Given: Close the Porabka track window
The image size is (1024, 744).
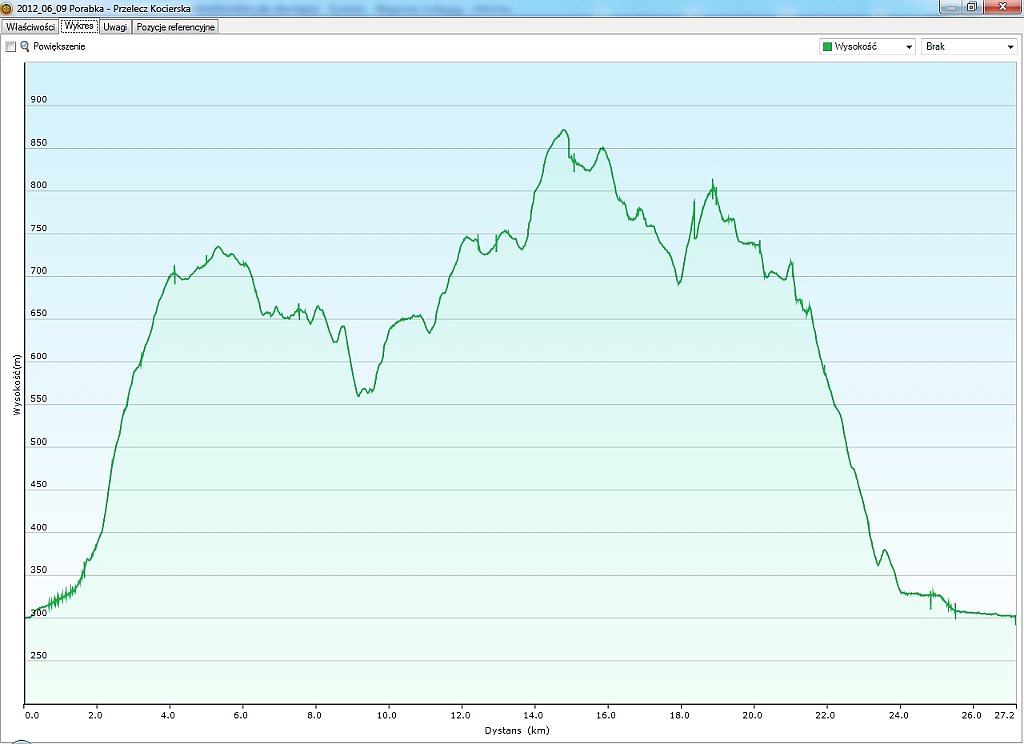Looking at the screenshot, I should click(1000, 6).
